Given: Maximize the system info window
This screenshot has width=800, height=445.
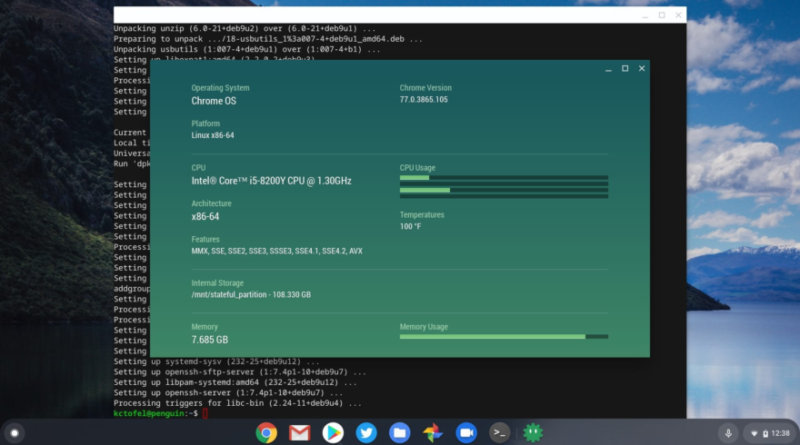Looking at the screenshot, I should coord(625,68).
